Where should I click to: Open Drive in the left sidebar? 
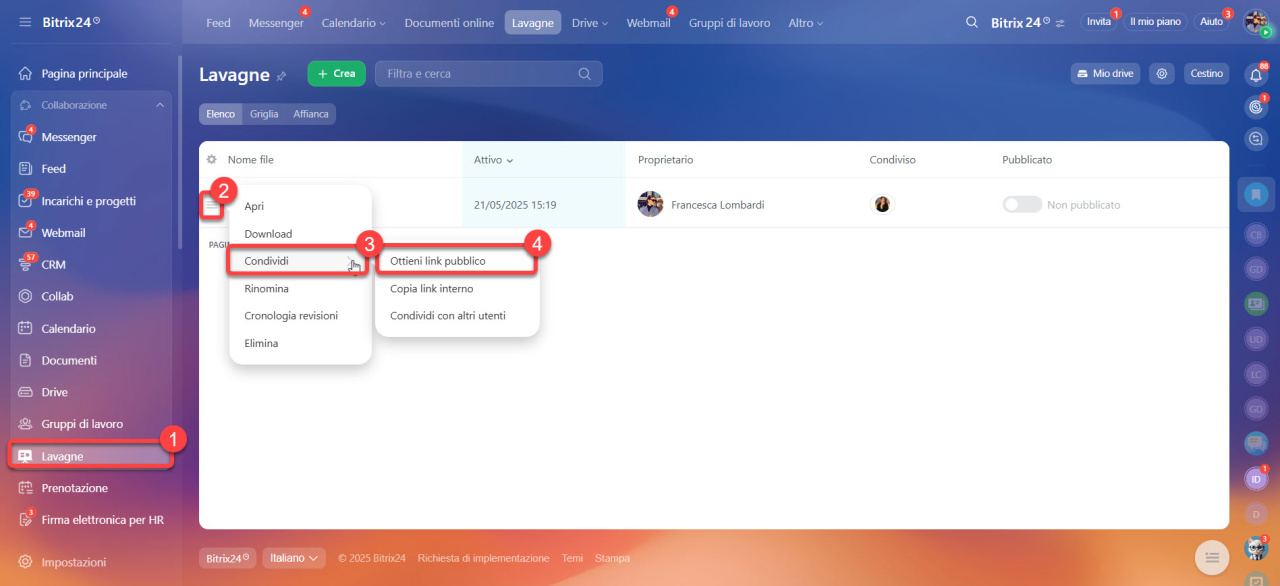54,392
